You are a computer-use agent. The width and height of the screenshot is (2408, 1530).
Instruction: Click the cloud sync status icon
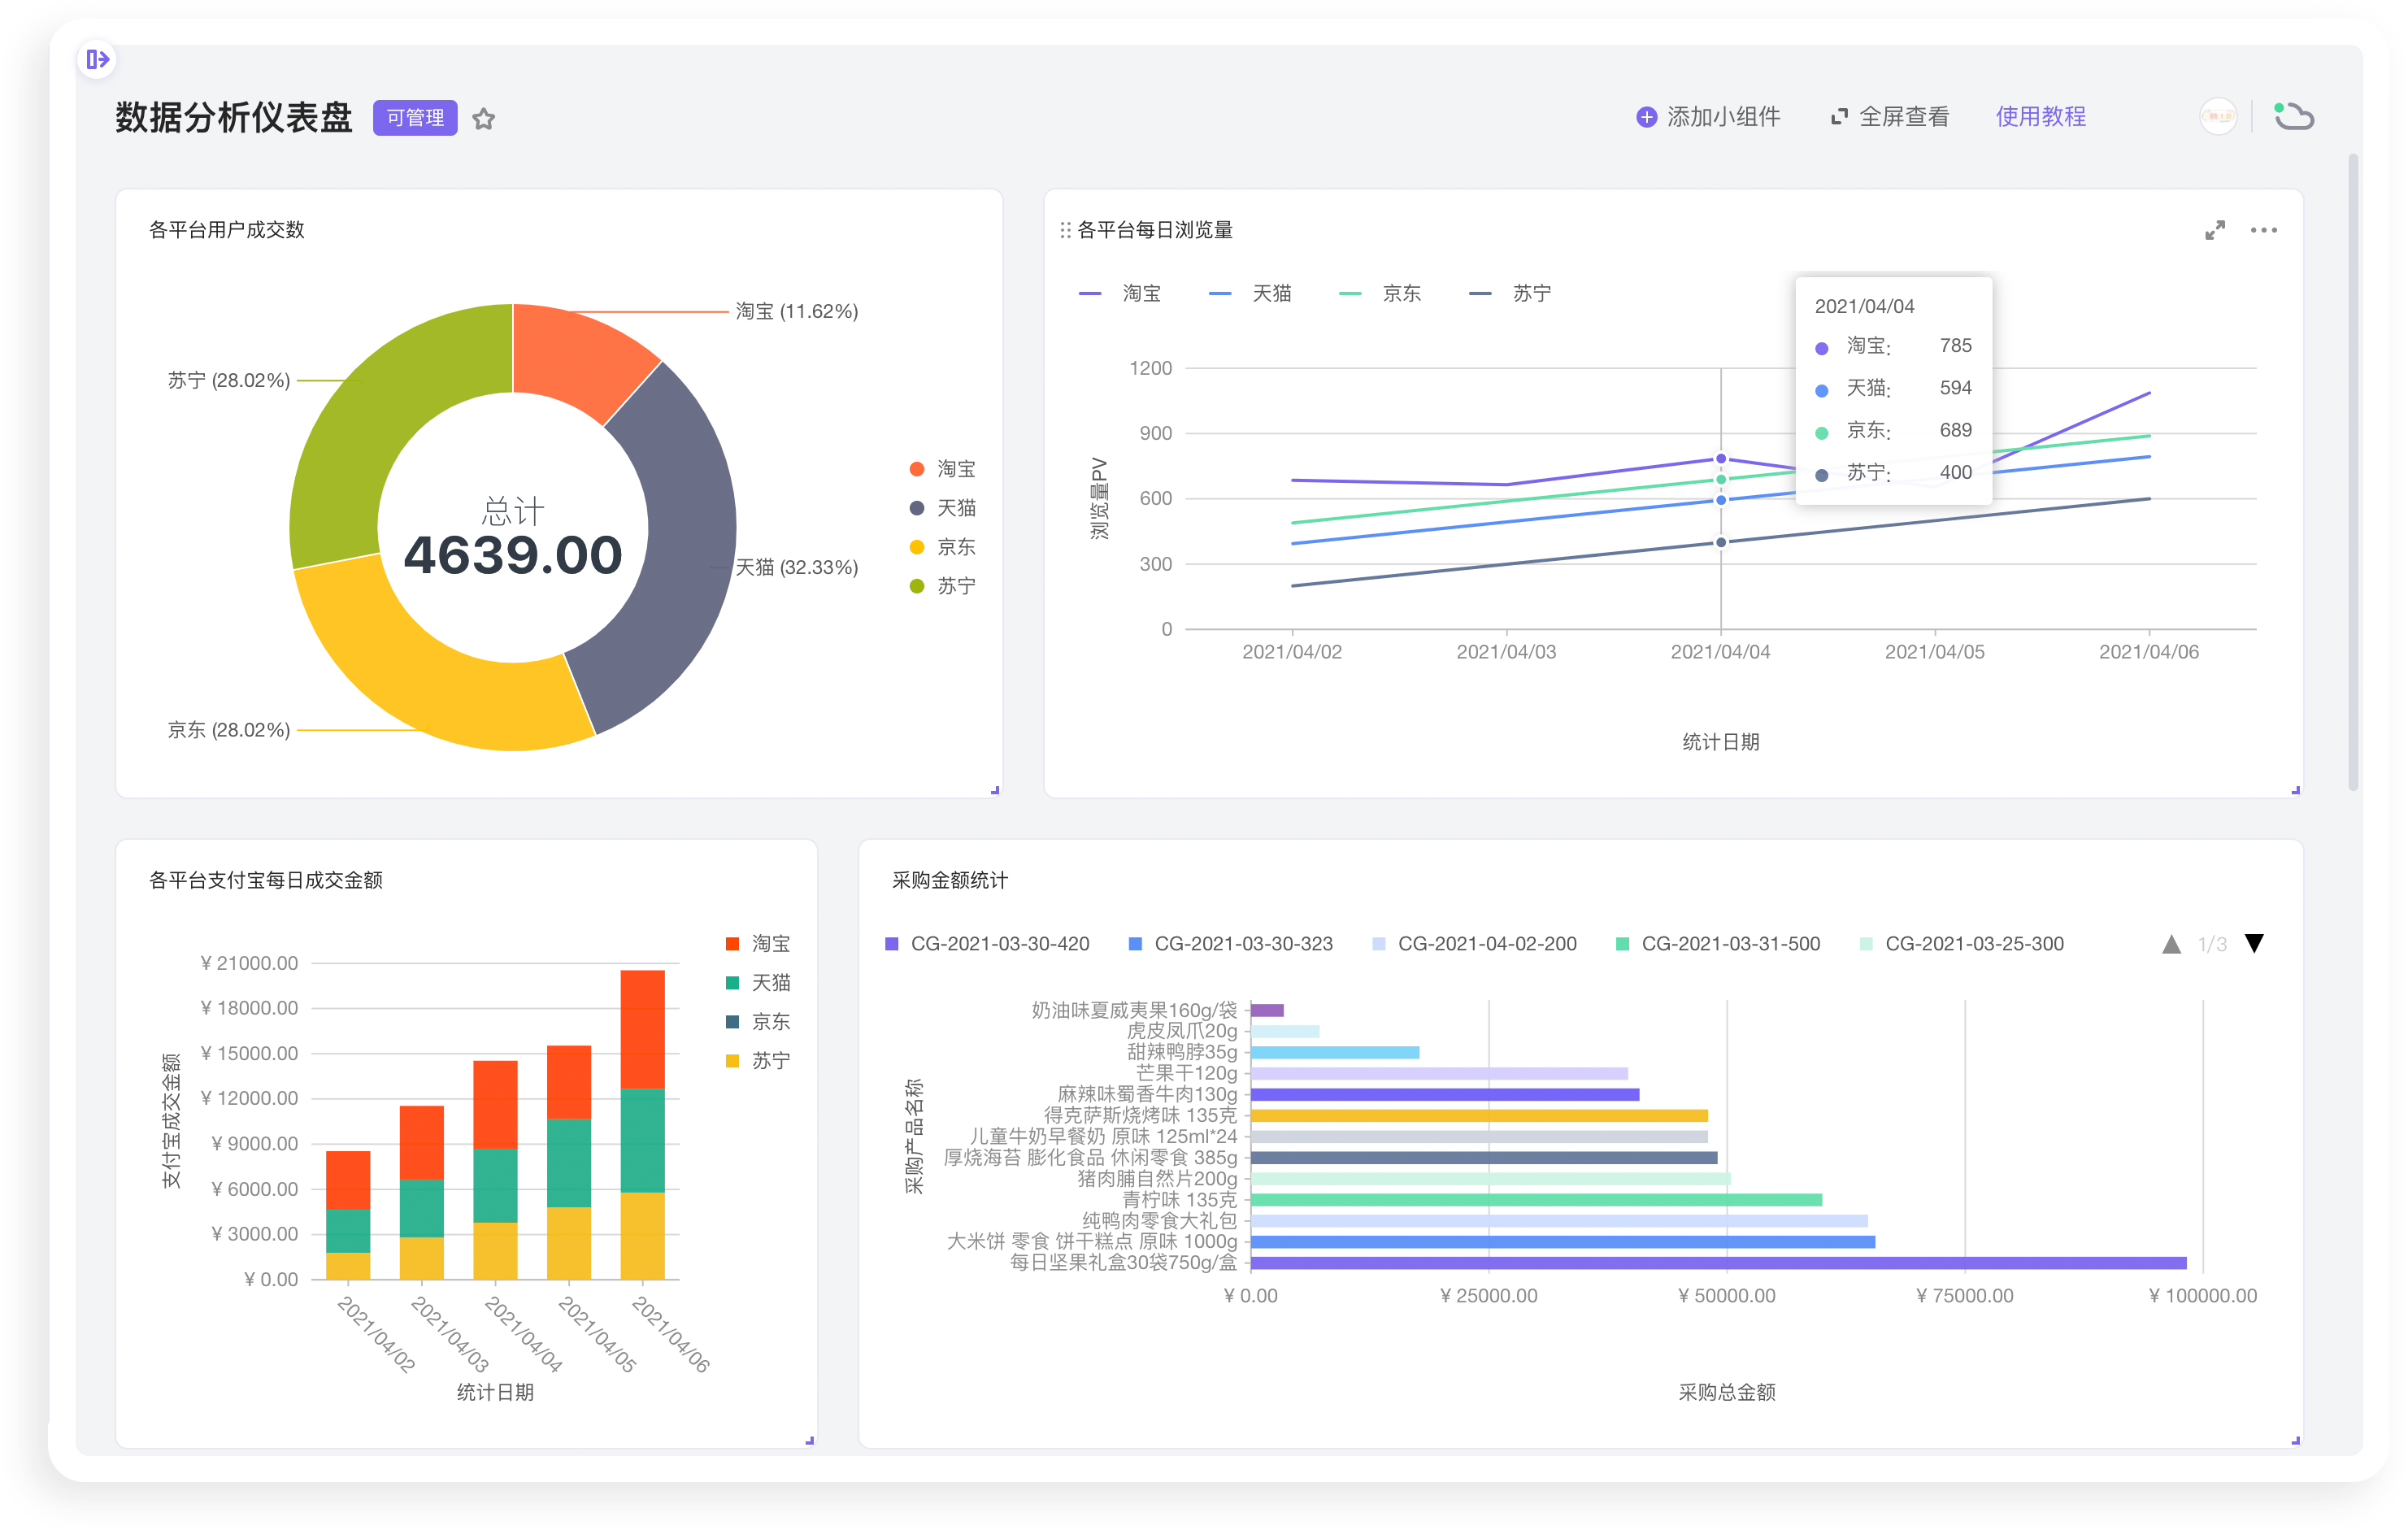click(x=2293, y=117)
